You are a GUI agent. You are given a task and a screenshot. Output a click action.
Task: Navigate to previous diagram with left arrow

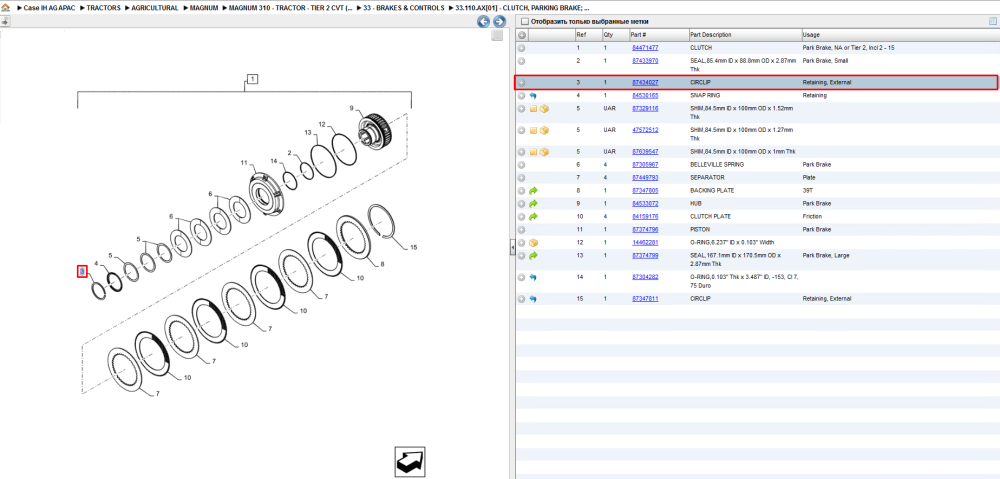pyautogui.click(x=483, y=22)
